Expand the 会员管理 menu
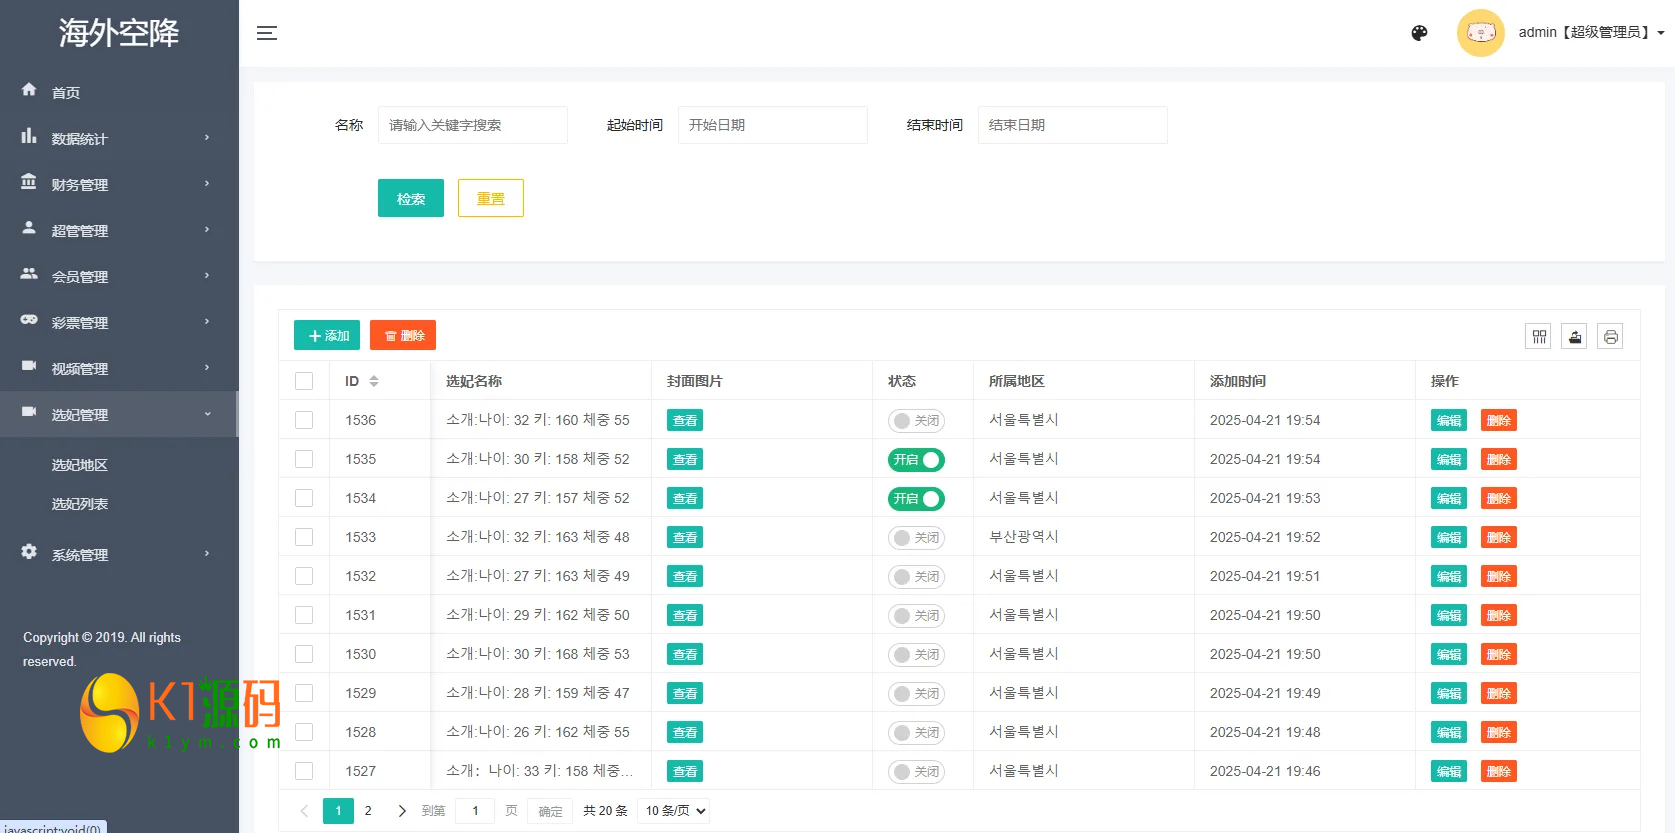The width and height of the screenshot is (1675, 833). coord(119,276)
